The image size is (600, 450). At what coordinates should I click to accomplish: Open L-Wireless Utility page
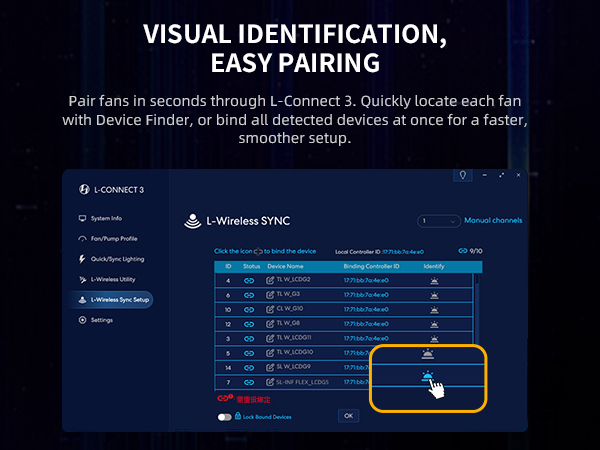(107, 279)
